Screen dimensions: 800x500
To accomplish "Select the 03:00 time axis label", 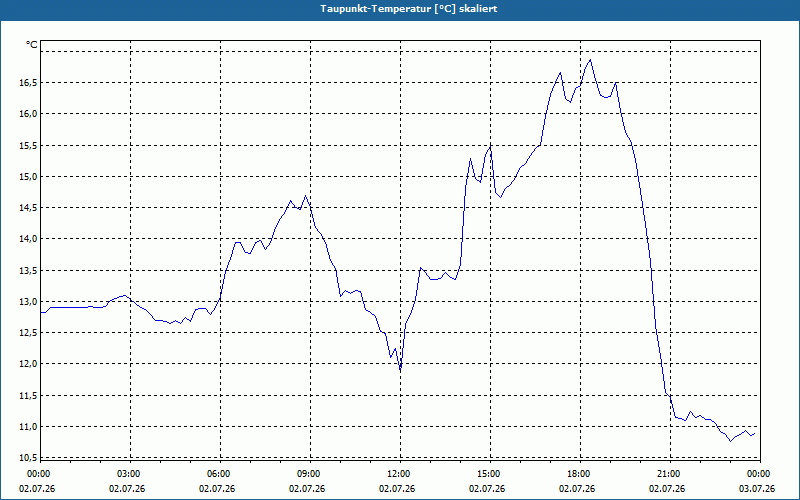I will click(128, 474).
